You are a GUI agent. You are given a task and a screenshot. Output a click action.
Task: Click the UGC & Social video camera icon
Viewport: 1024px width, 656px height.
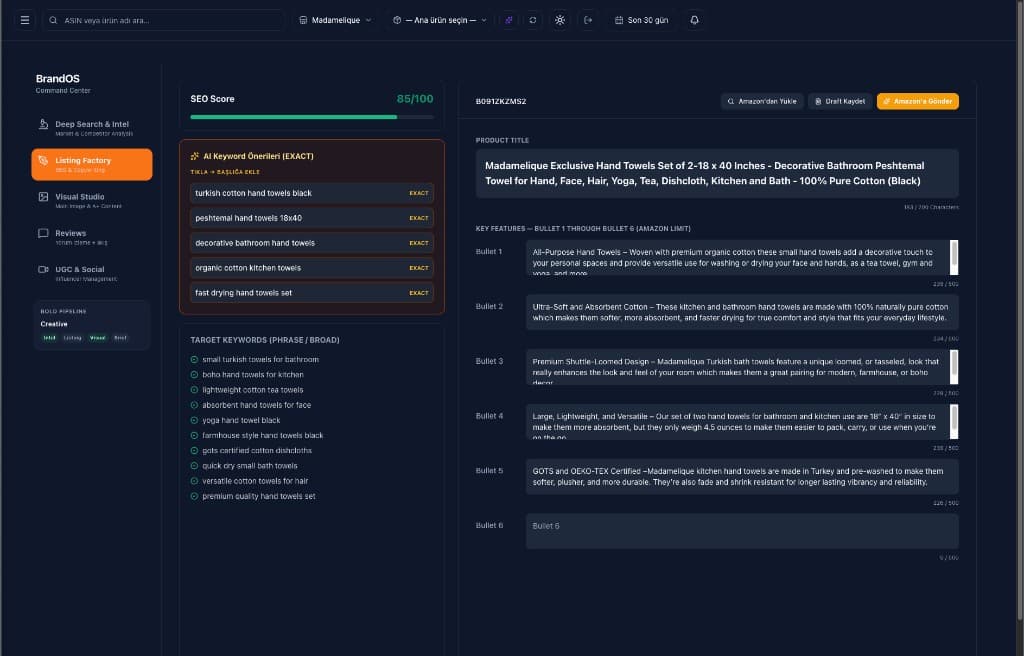(43, 269)
